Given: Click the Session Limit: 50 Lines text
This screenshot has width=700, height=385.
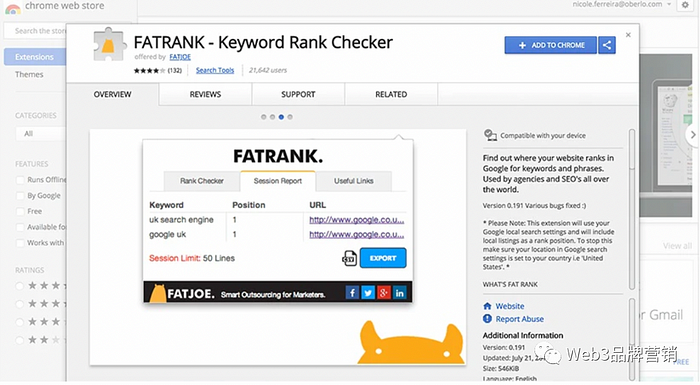Looking at the screenshot, I should coord(192,258).
